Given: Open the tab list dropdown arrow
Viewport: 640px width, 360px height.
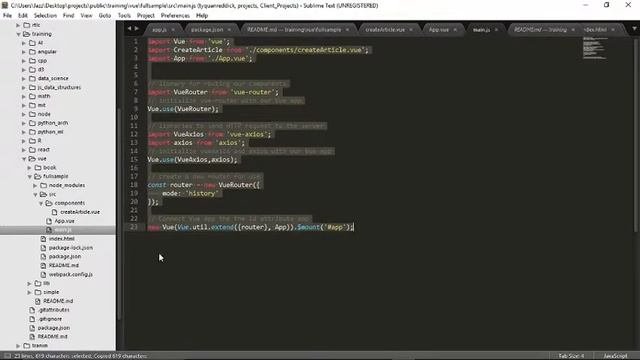Looking at the screenshot, I should [634, 29].
